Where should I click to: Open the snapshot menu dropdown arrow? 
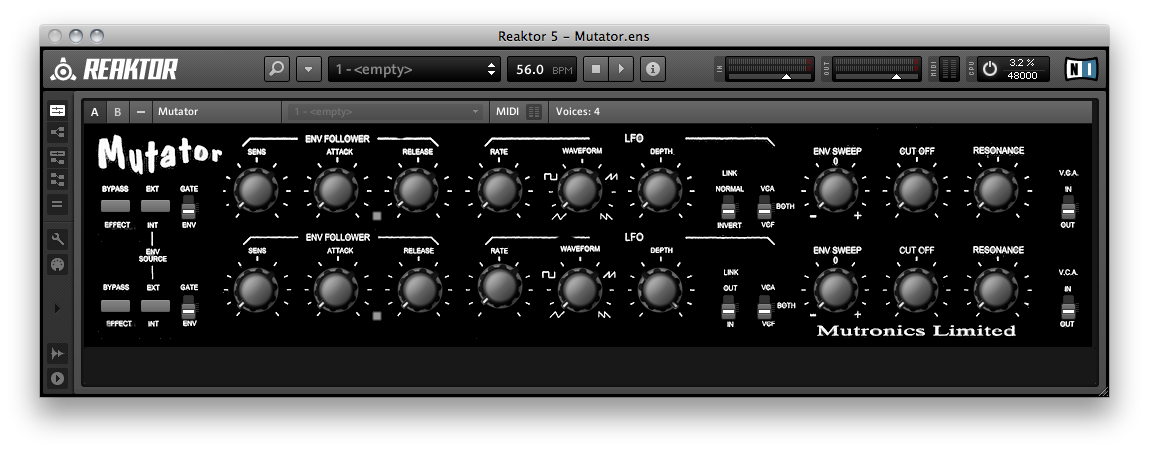(309, 69)
